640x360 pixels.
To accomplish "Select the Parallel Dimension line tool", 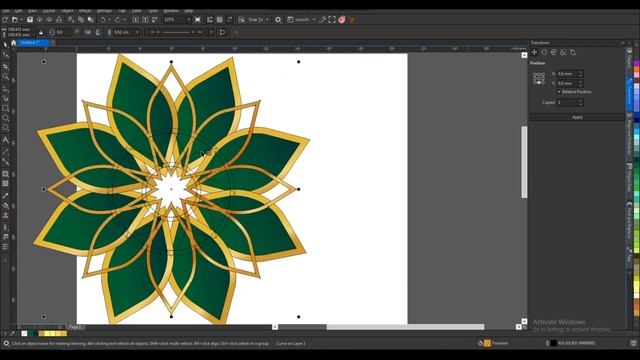I will pos(5,152).
